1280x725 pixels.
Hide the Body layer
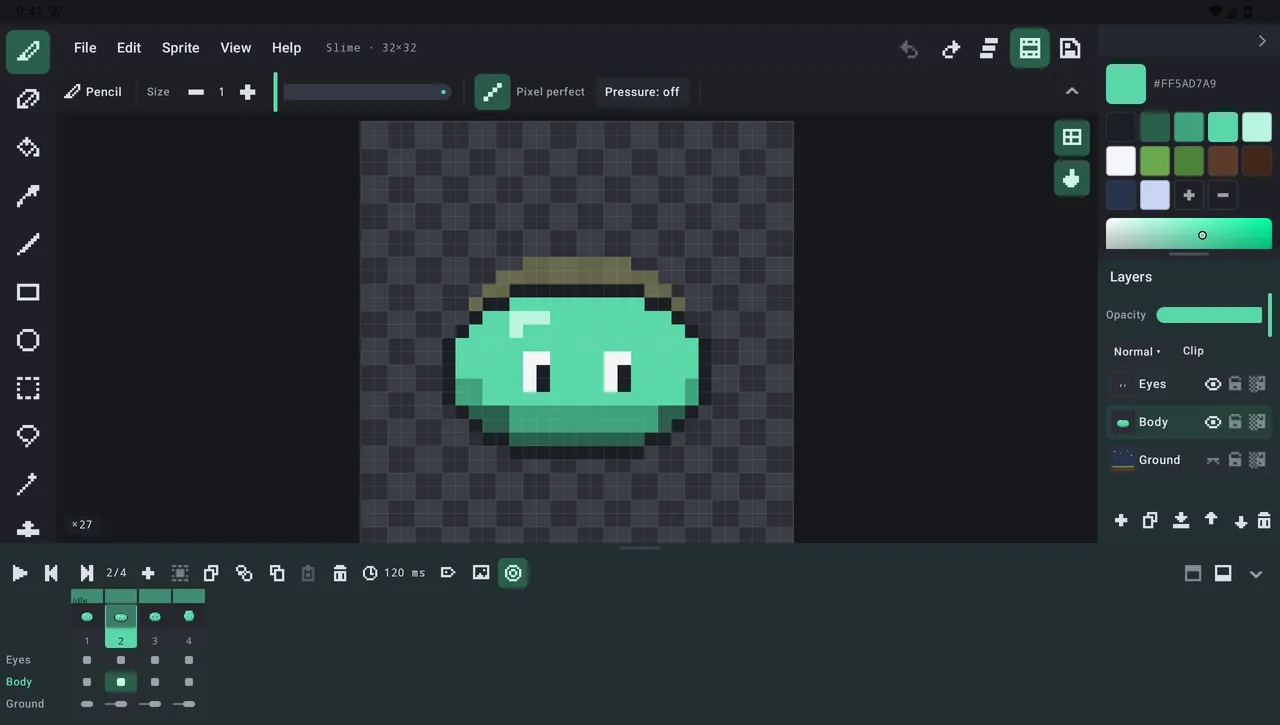[x=1213, y=422]
